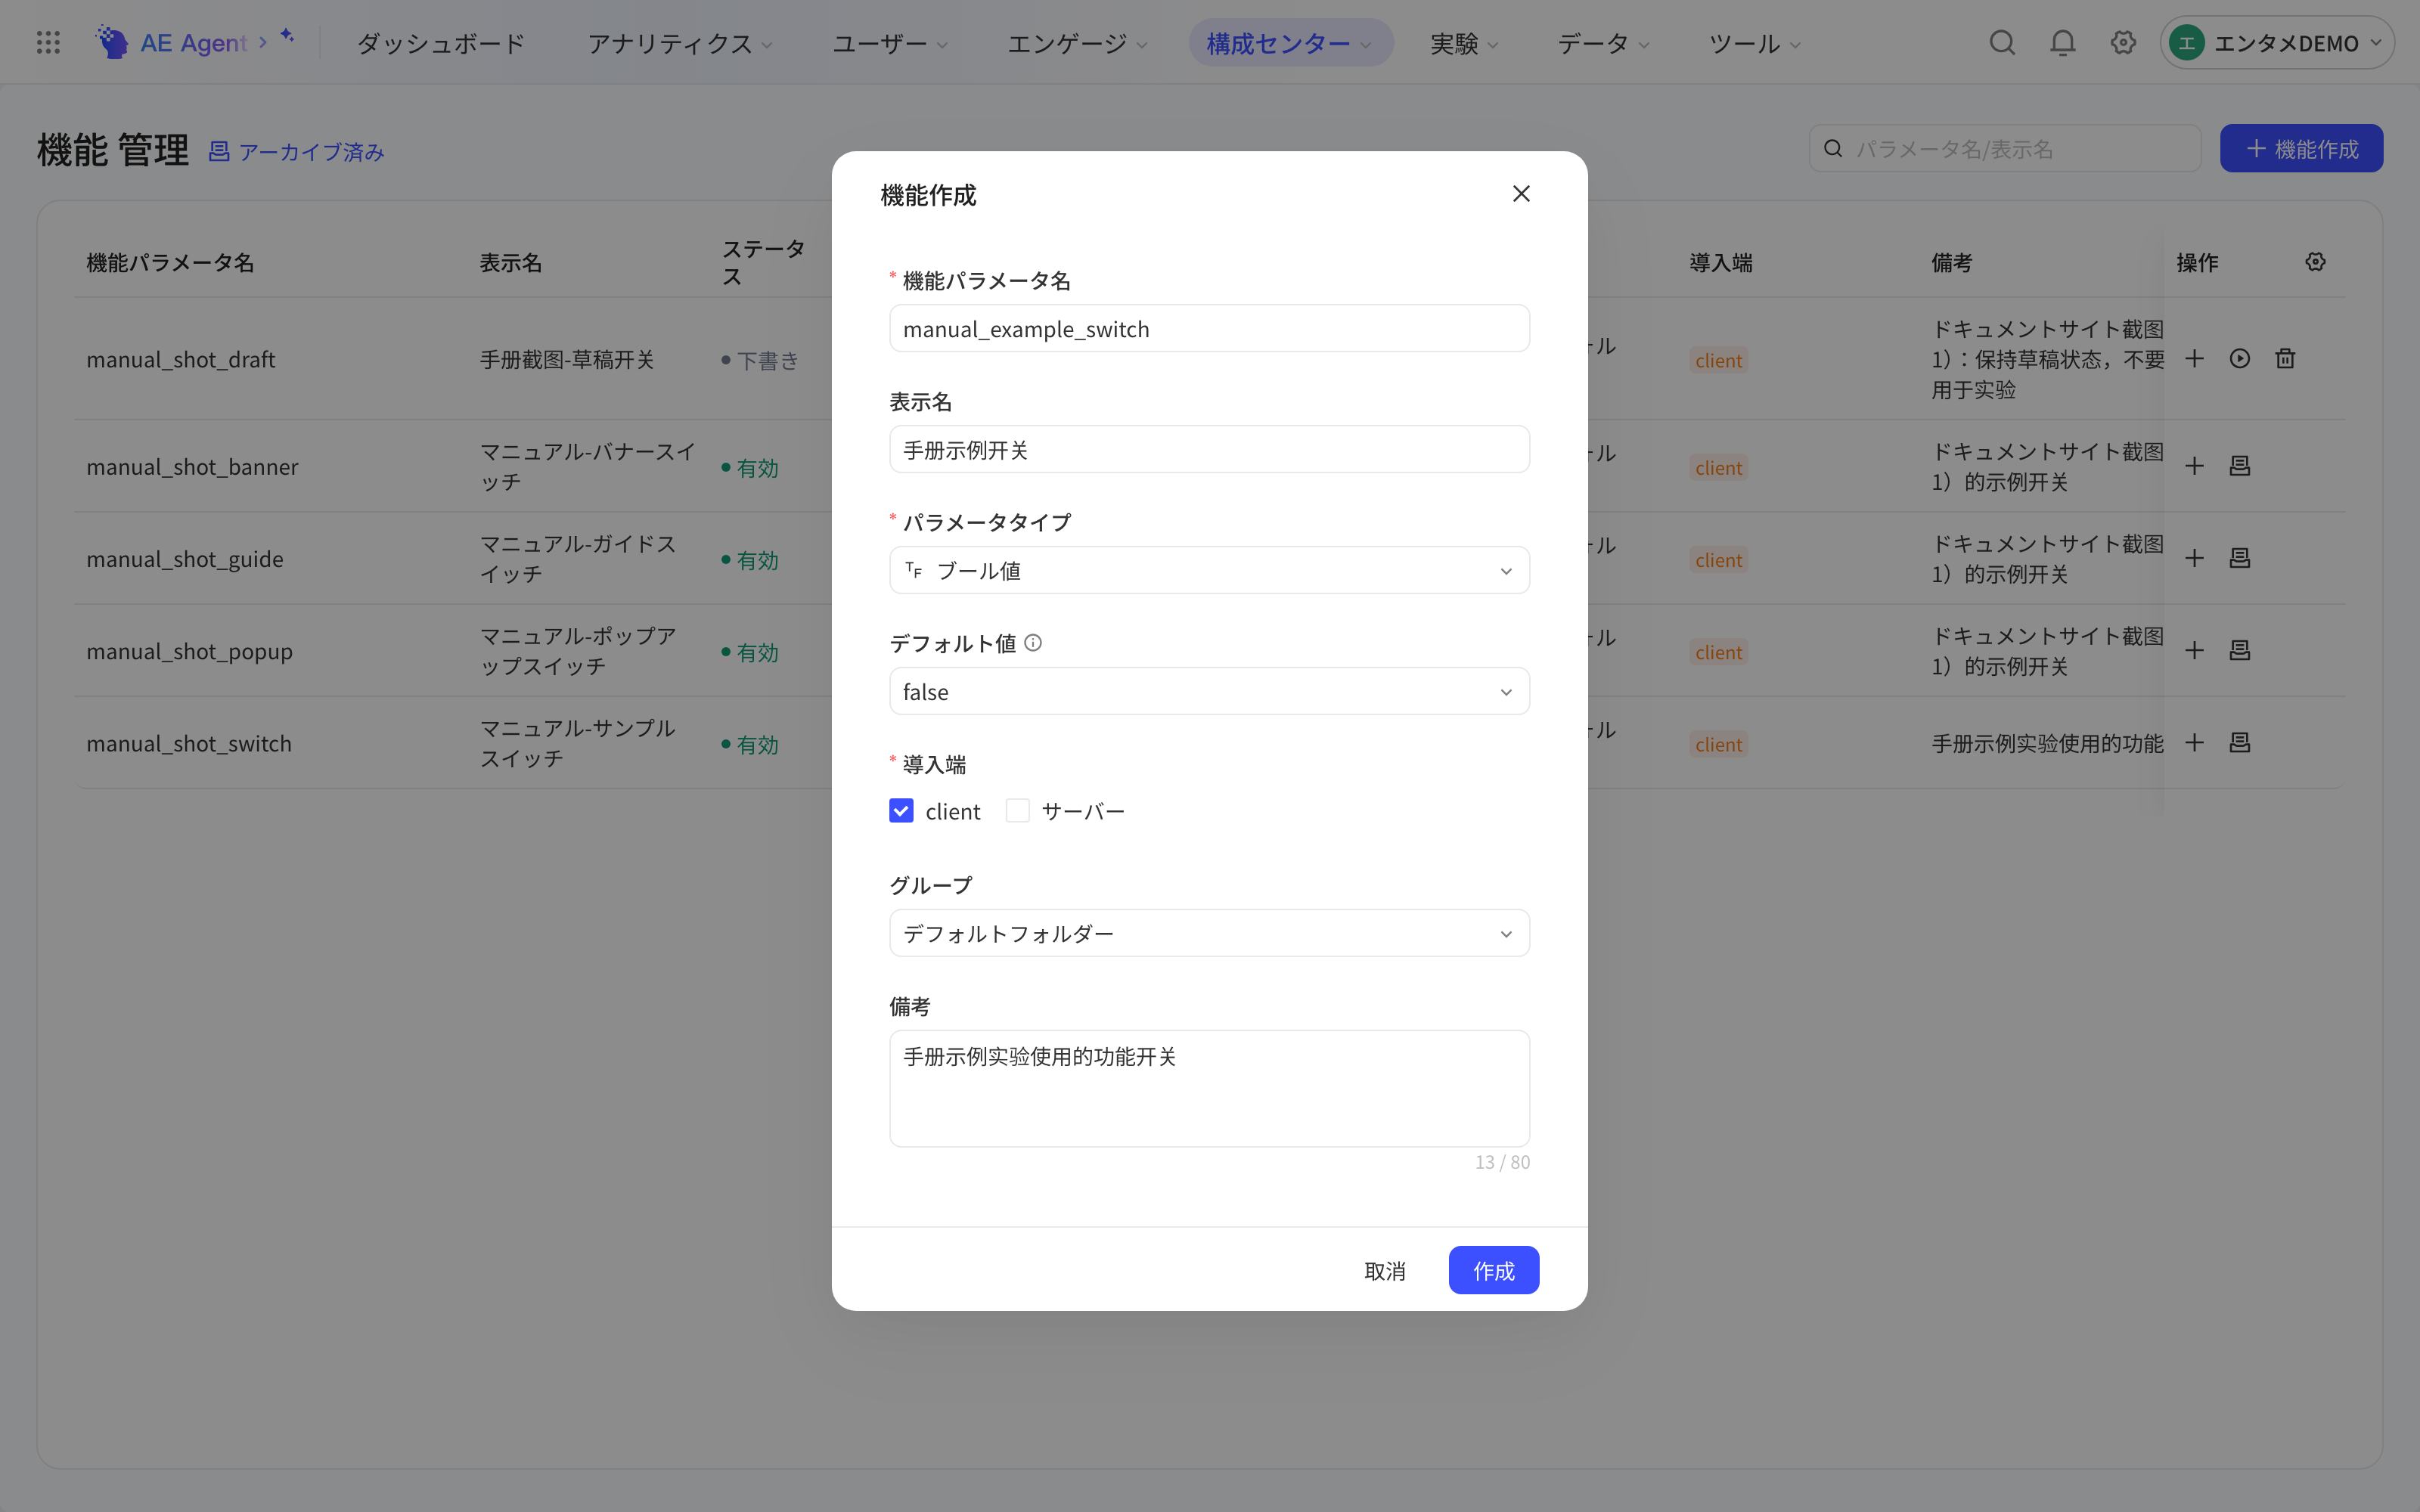Image resolution: width=2420 pixels, height=1512 pixels.
Task: Open the app grid launcher icon
Action: 48,42
